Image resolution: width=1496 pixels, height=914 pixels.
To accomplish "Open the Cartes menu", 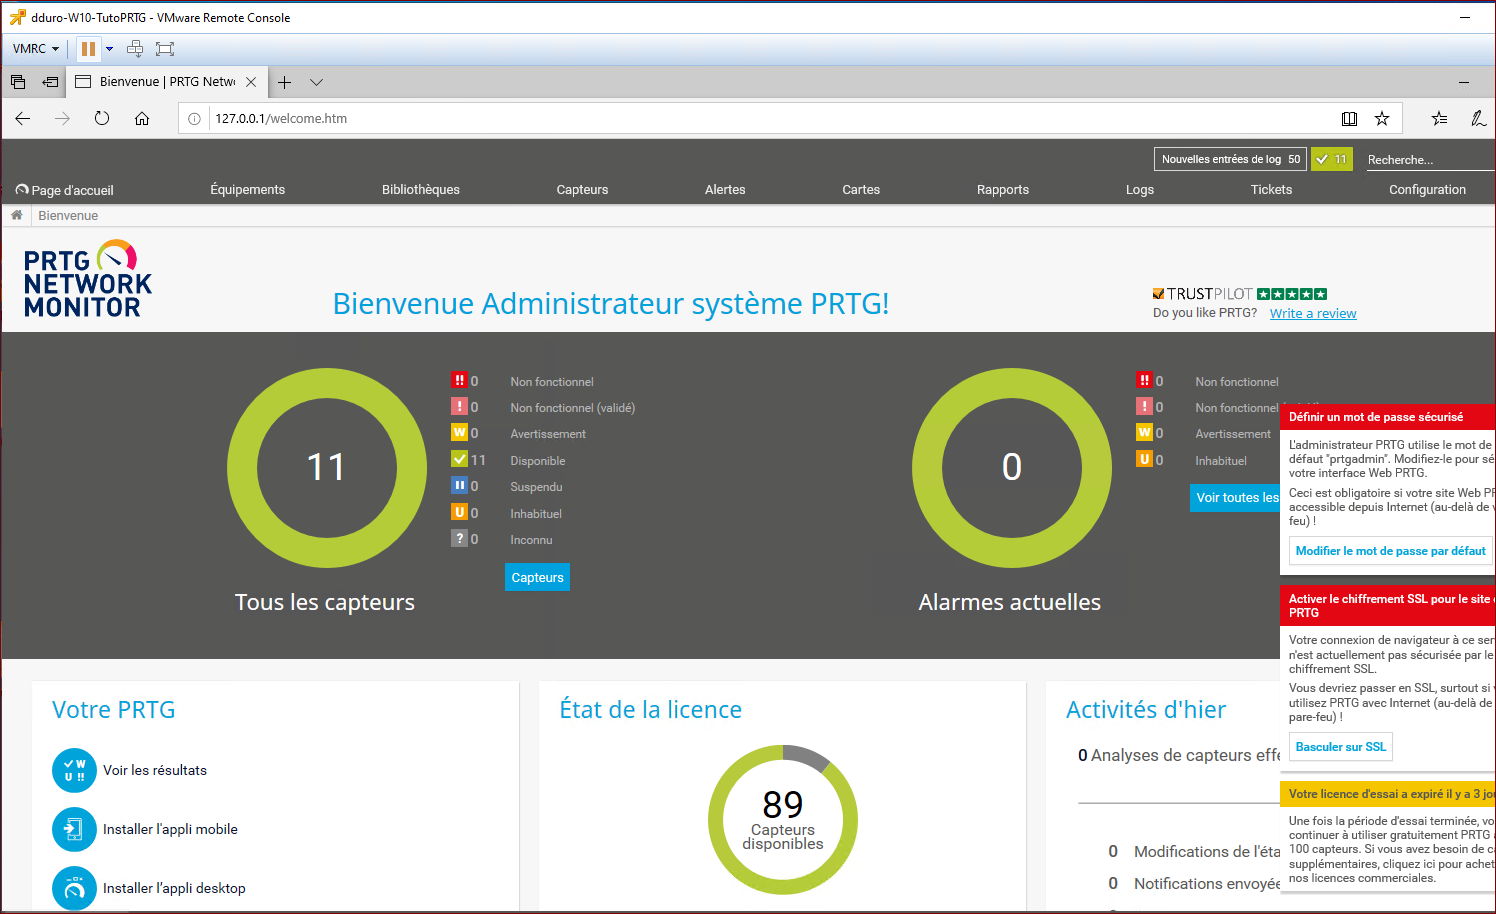I will [861, 190].
